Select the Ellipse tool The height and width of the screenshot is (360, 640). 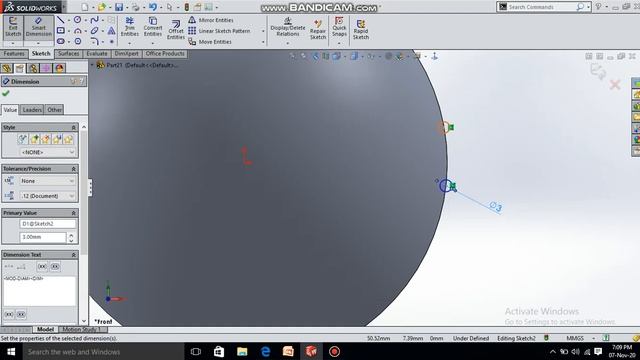(x=94, y=31)
